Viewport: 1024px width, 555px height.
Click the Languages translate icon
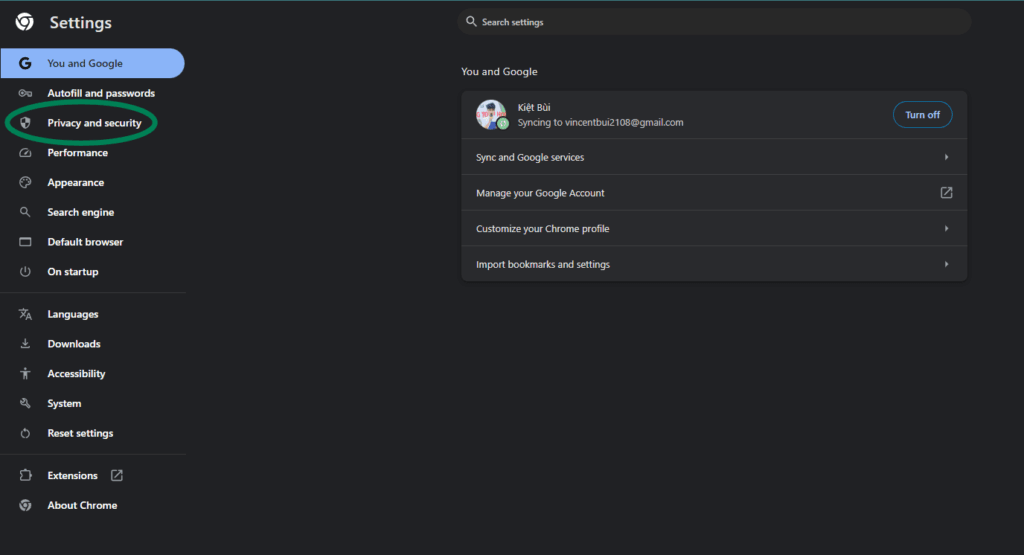[25, 314]
